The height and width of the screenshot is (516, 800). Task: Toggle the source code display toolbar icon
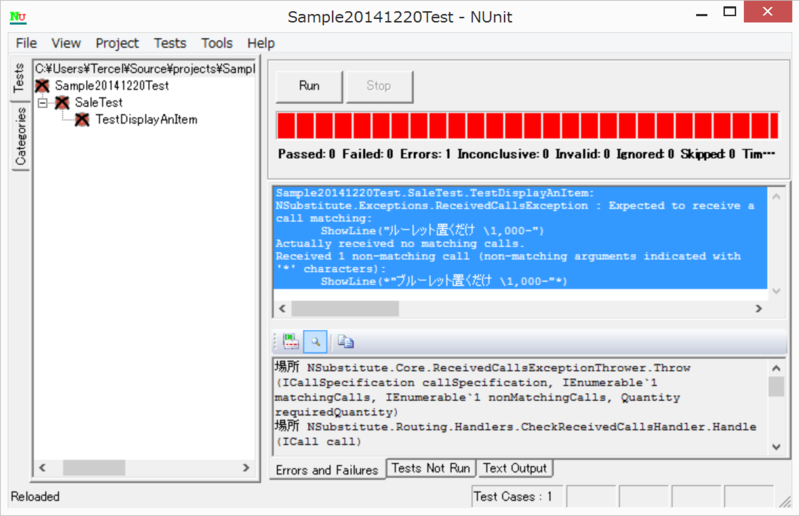click(291, 341)
